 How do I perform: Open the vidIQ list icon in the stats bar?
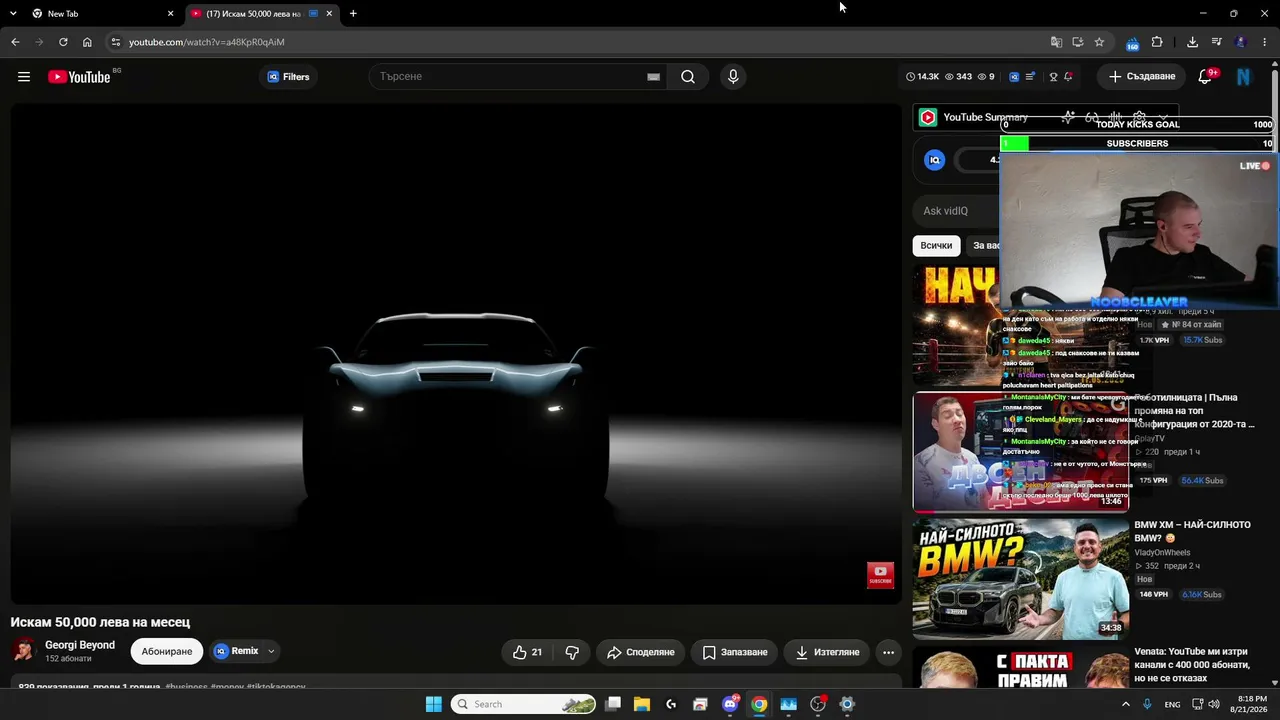(1030, 77)
